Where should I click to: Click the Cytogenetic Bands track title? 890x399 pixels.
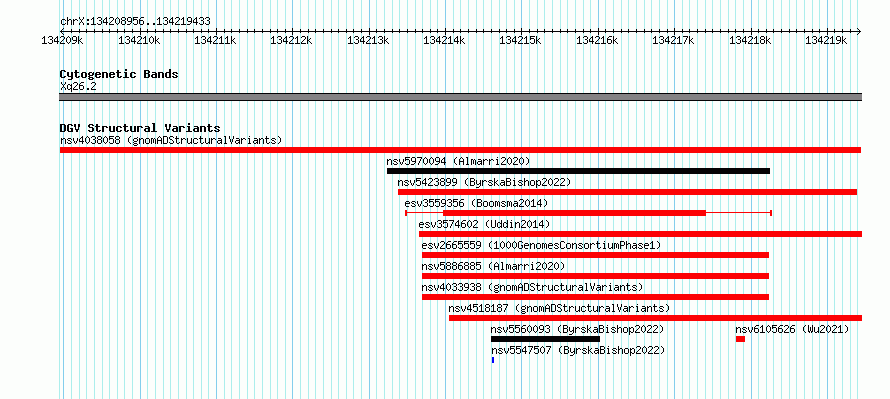pos(119,74)
